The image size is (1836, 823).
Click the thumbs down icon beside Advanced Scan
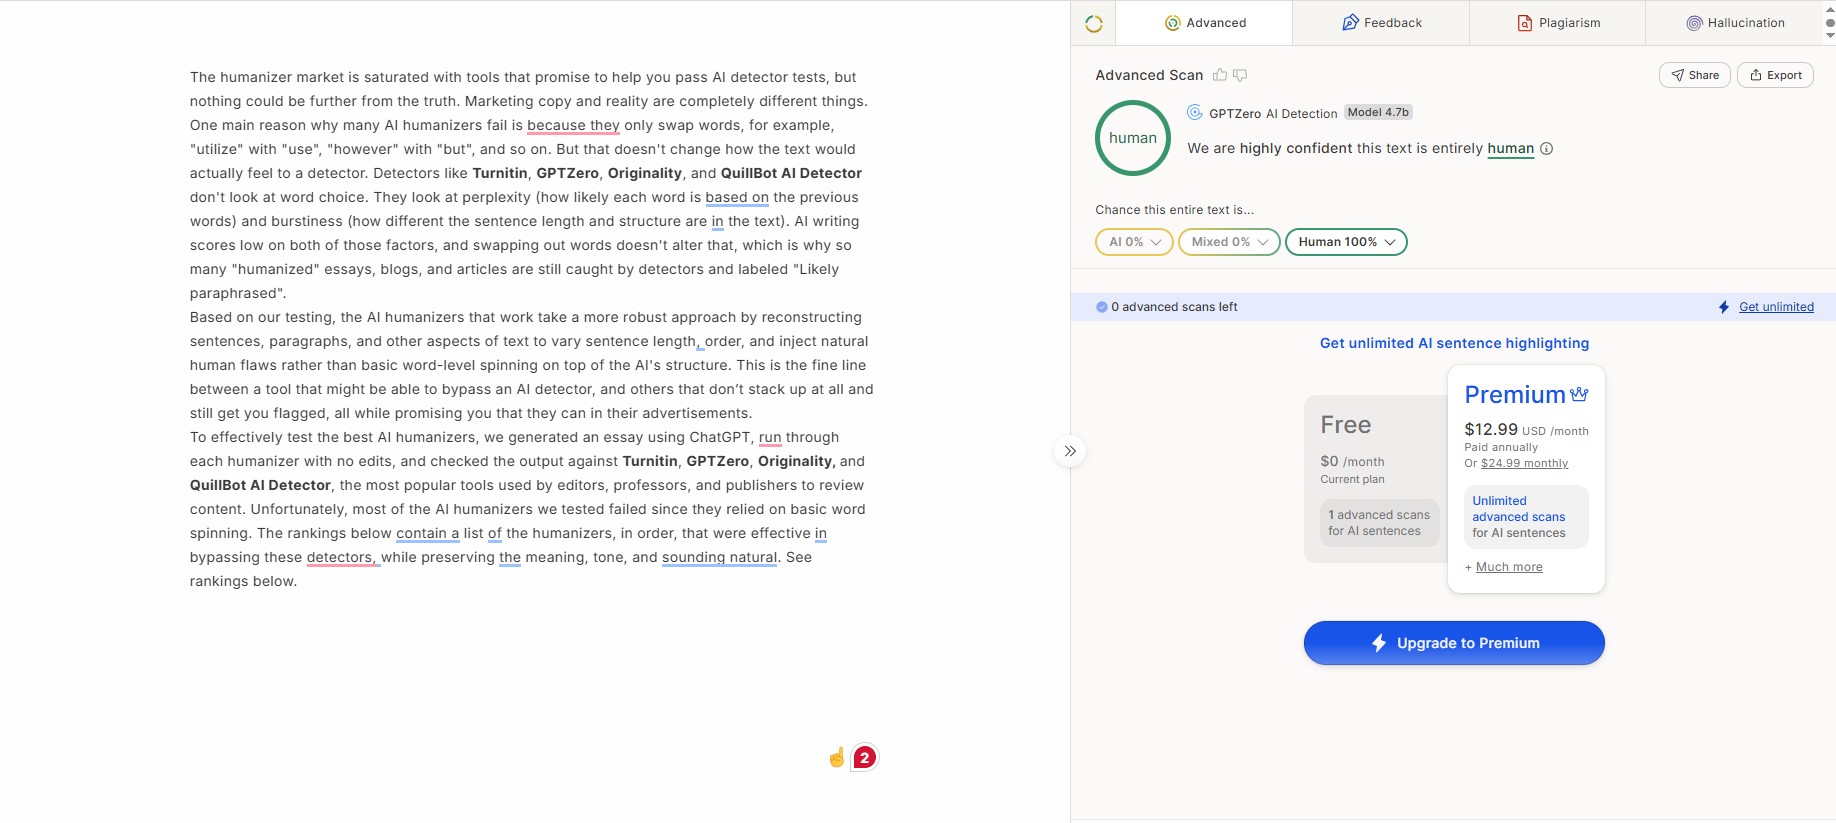[1240, 75]
